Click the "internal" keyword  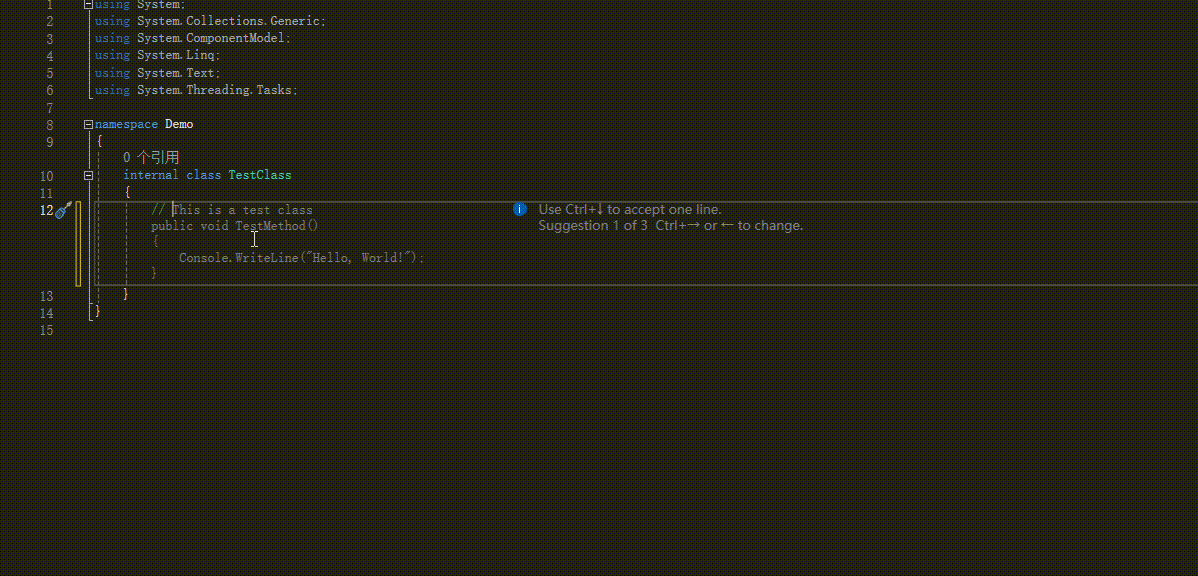point(151,176)
